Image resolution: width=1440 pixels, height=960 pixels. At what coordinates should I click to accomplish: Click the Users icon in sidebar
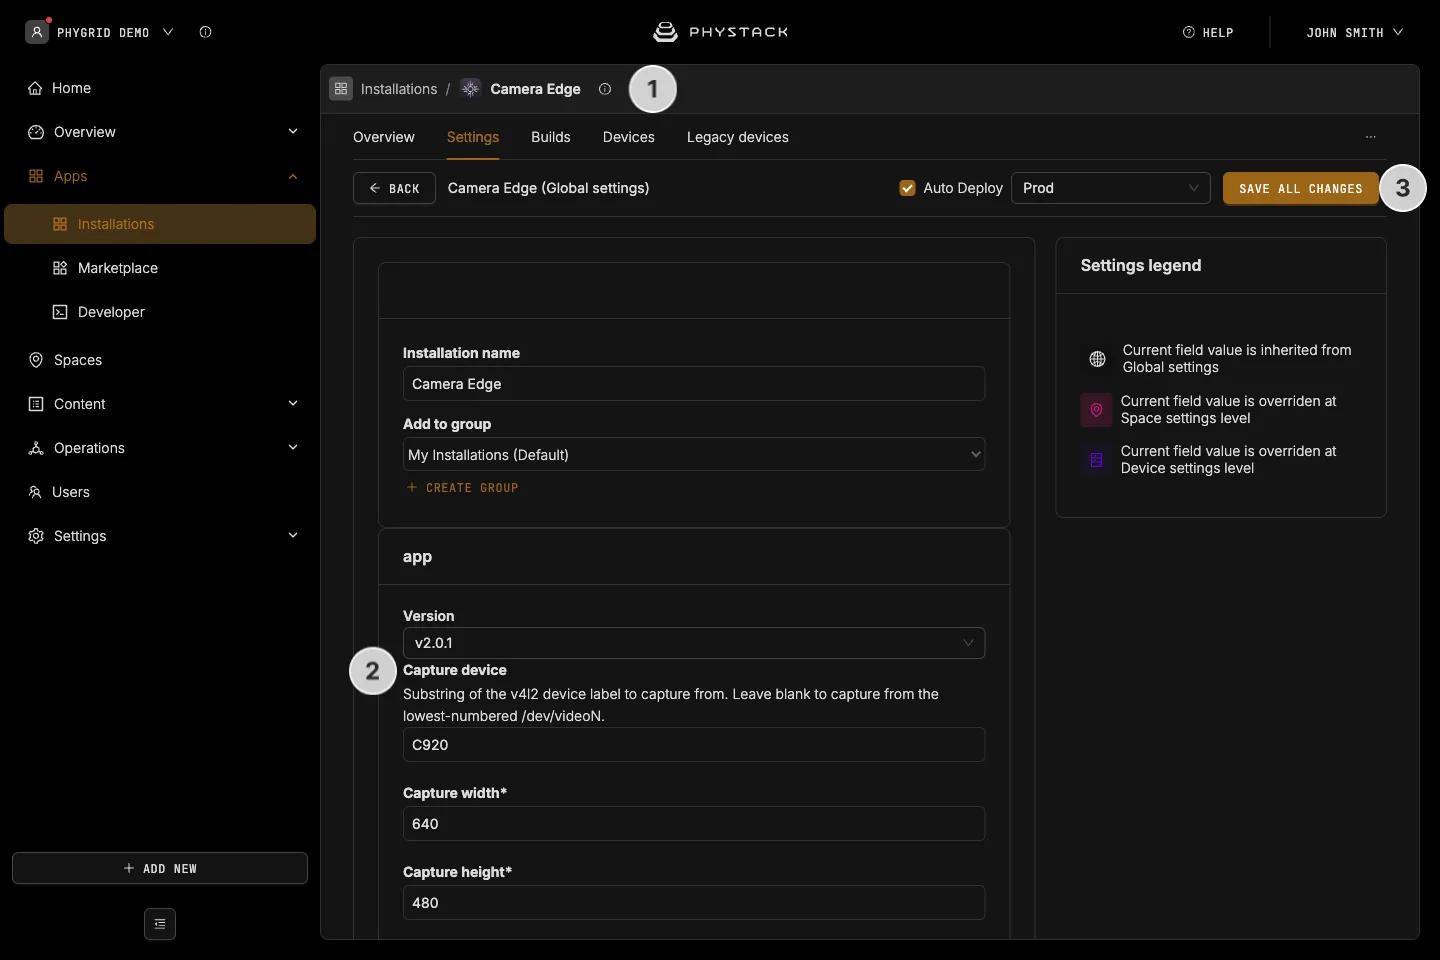click(x=35, y=492)
